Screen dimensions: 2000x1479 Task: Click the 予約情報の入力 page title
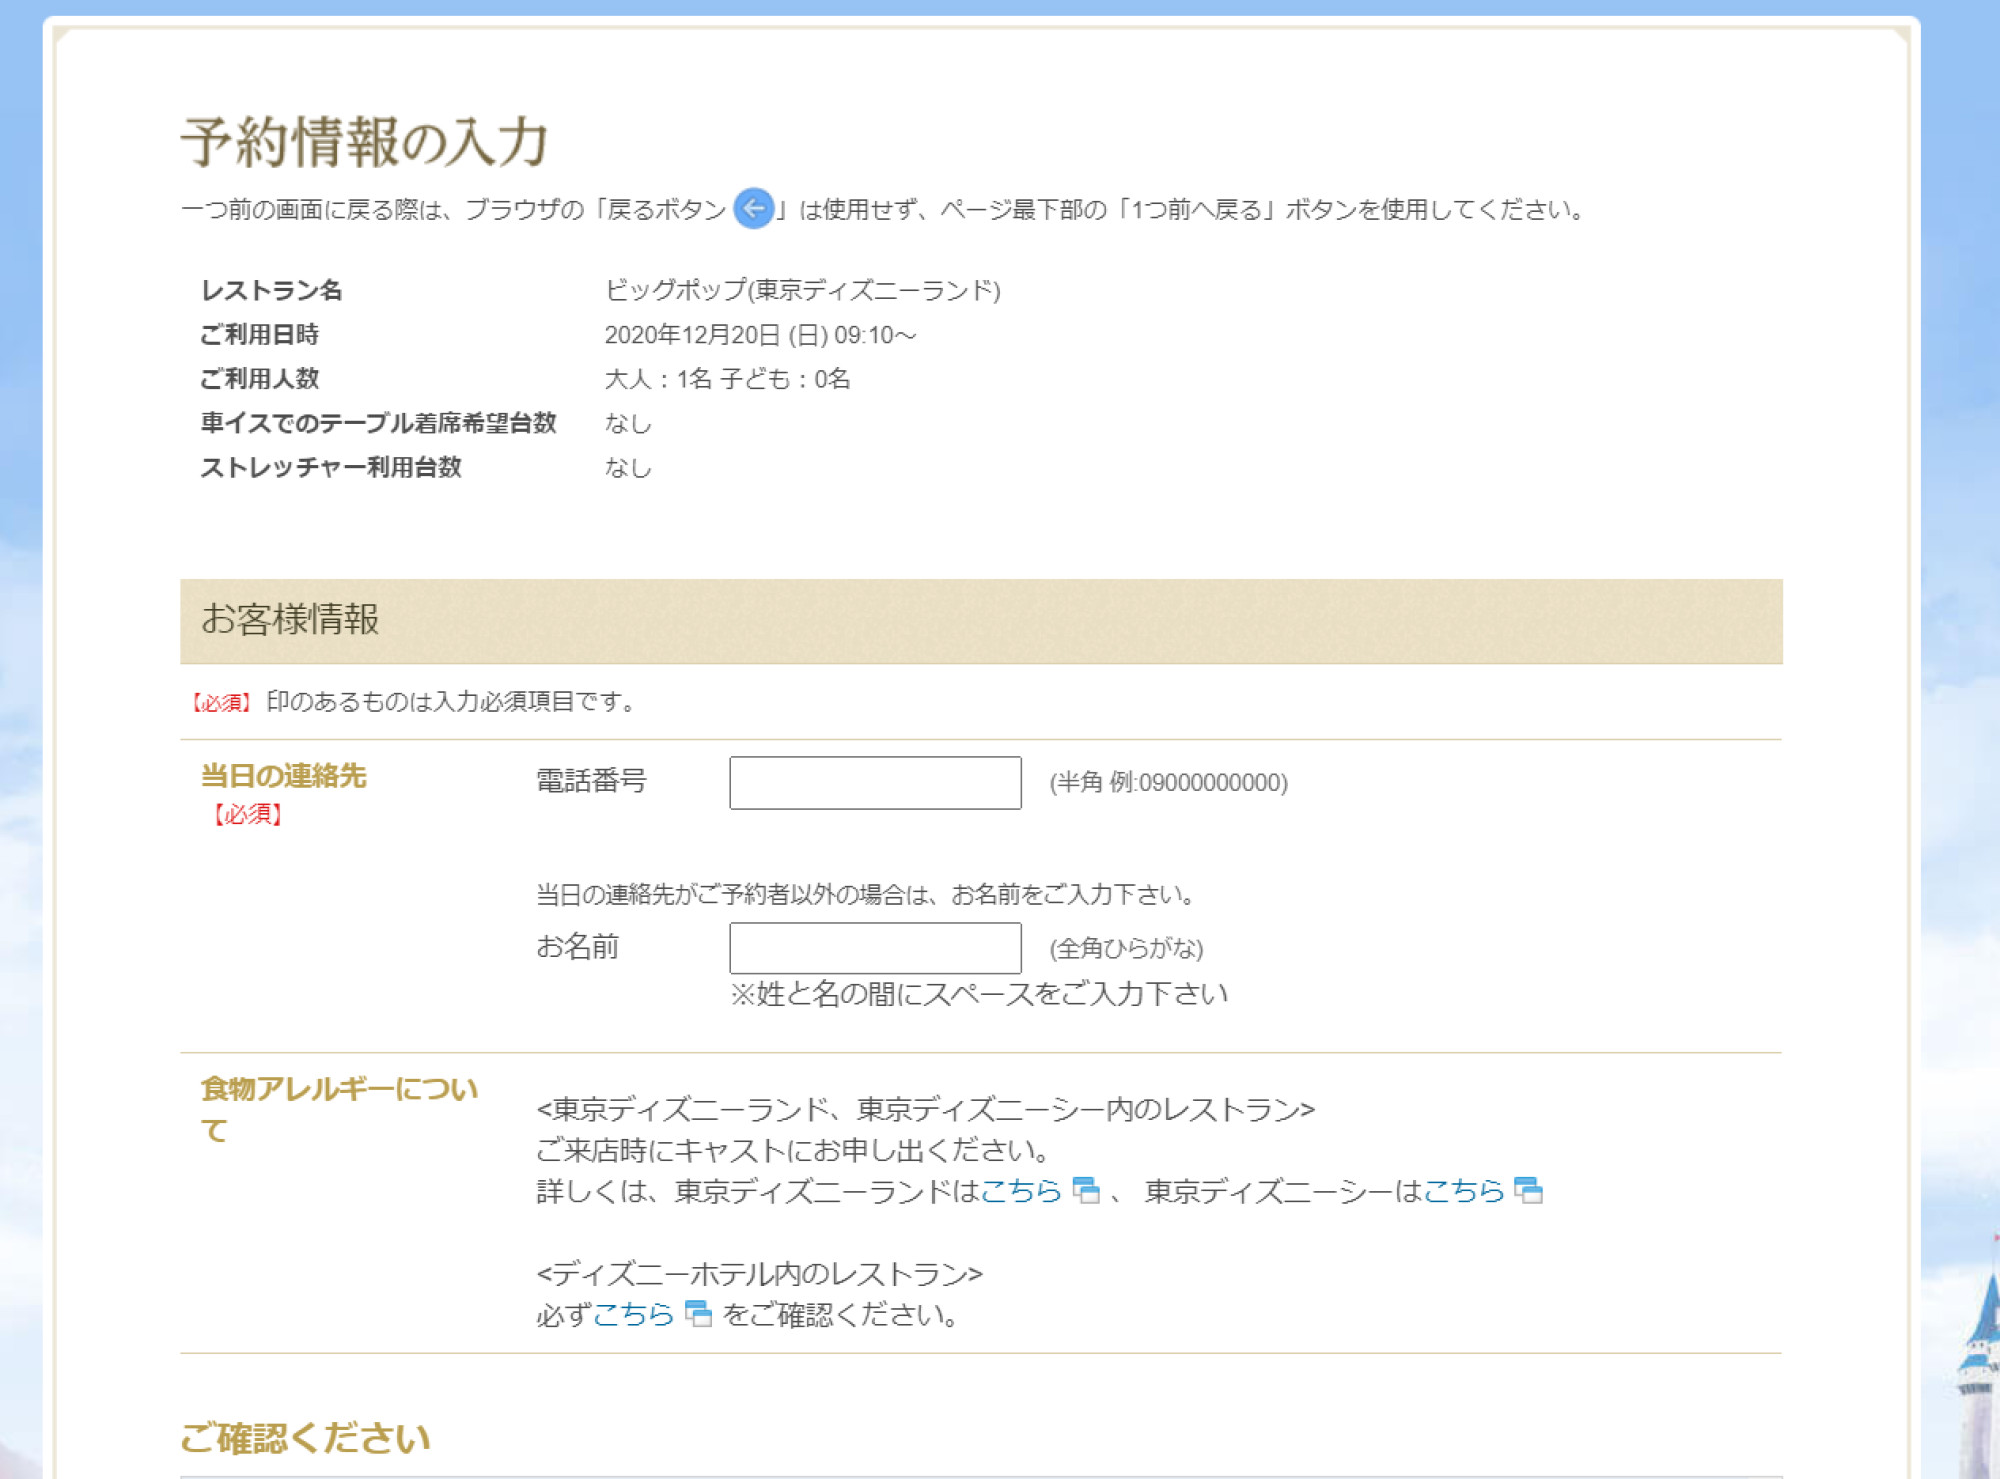[x=364, y=141]
